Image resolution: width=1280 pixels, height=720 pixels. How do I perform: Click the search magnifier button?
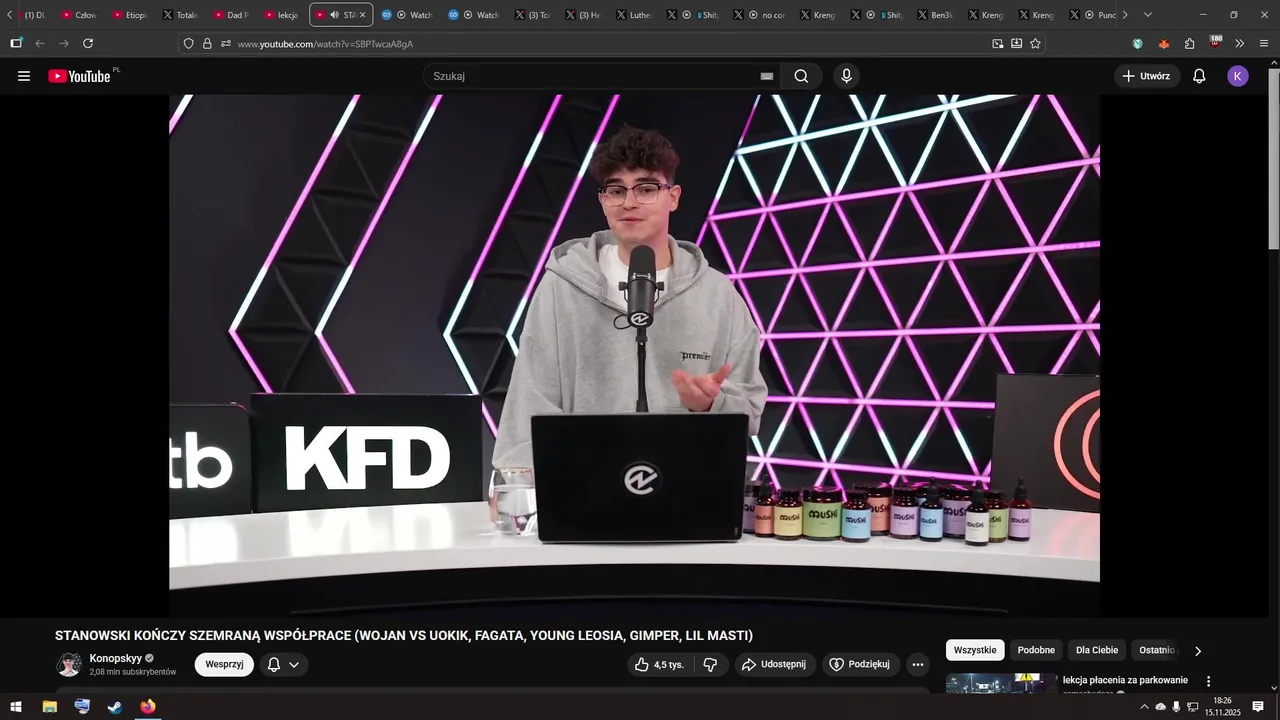[x=801, y=76]
